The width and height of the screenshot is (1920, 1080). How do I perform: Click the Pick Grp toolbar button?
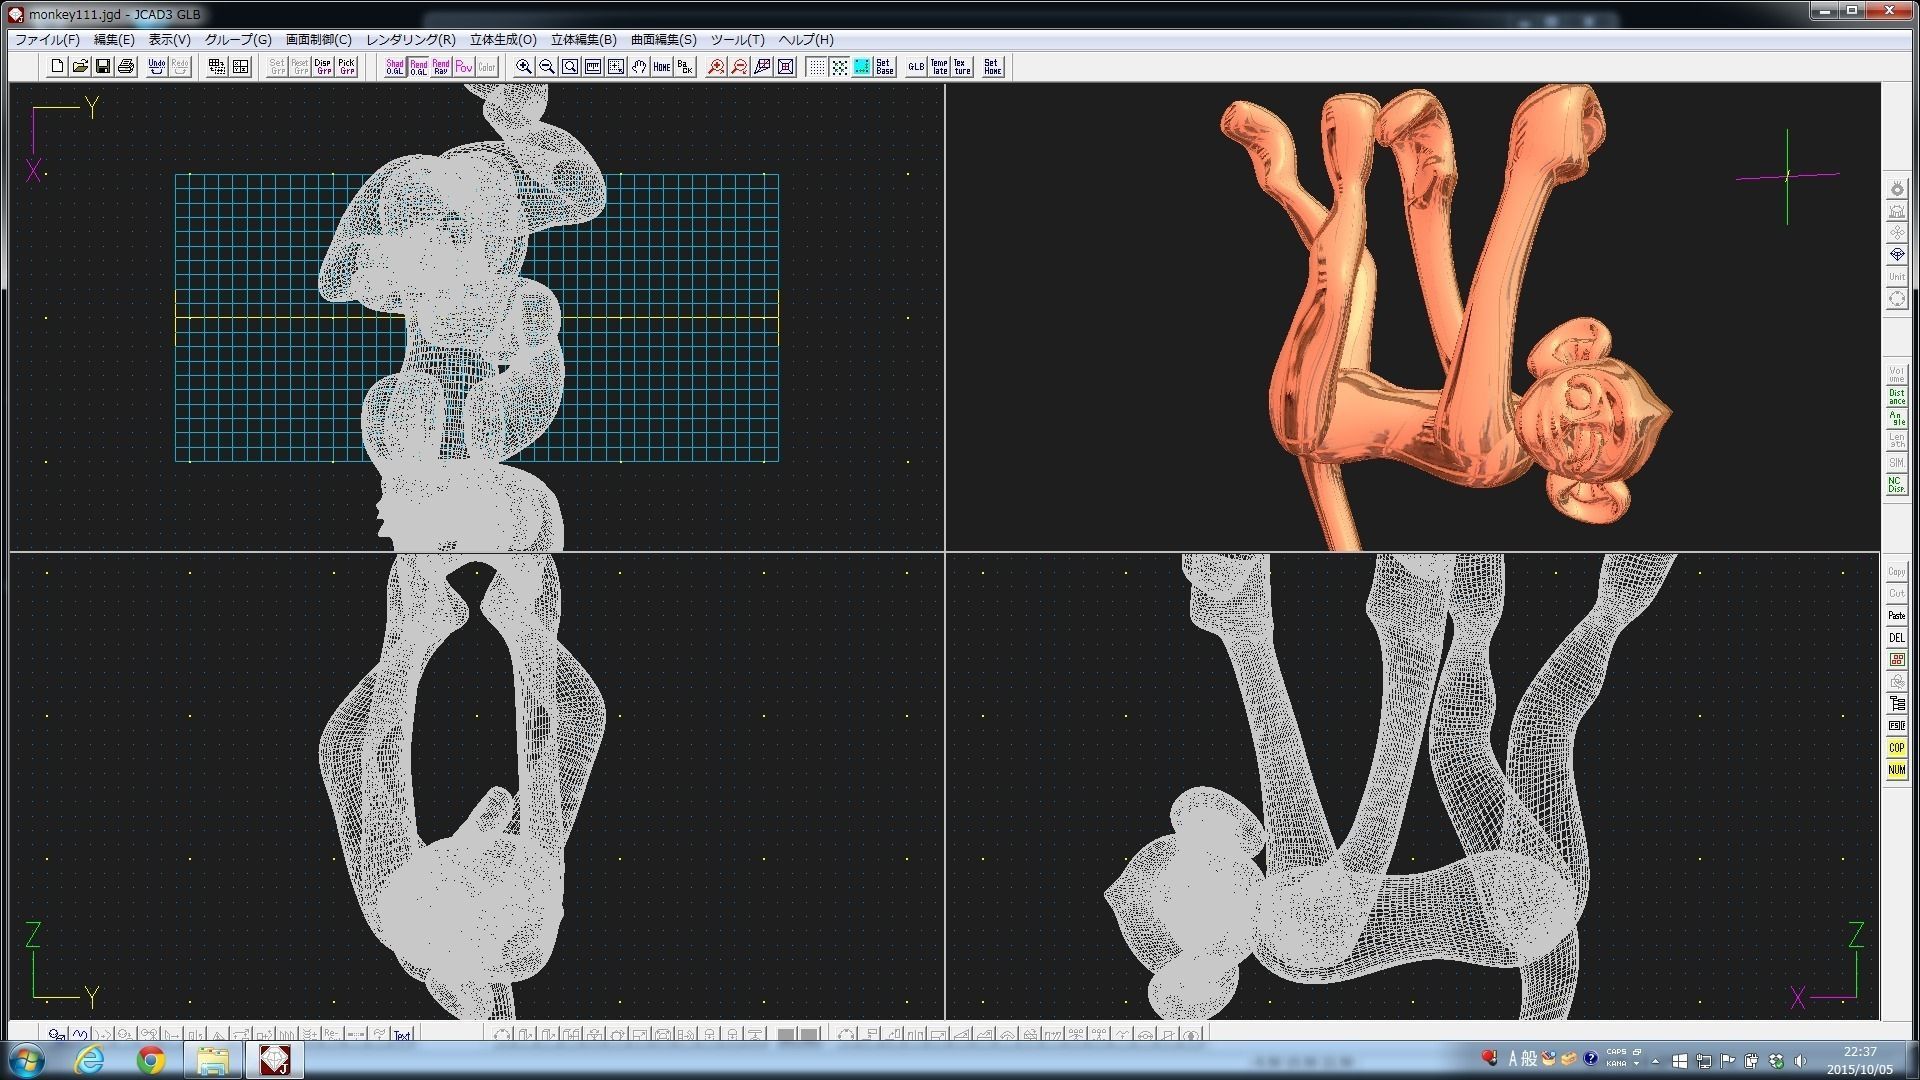346,67
